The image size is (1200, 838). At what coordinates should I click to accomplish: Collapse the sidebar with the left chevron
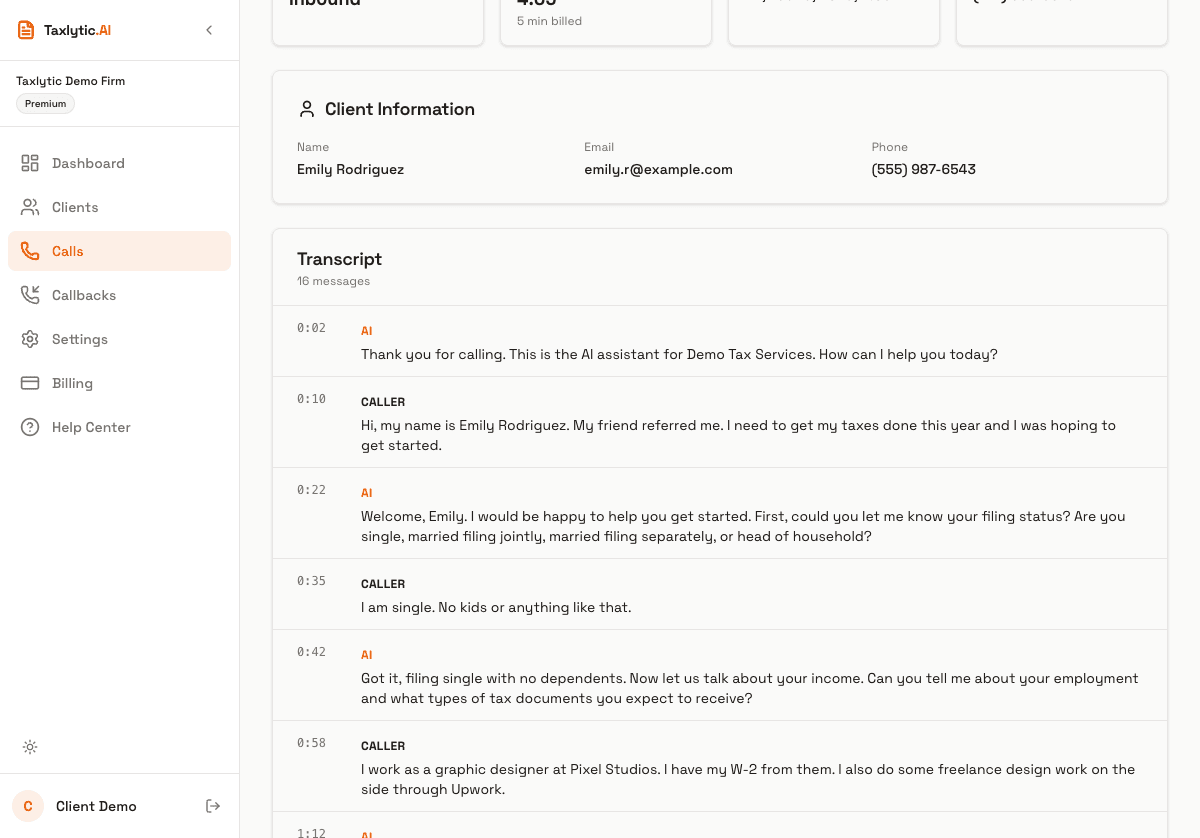click(209, 30)
